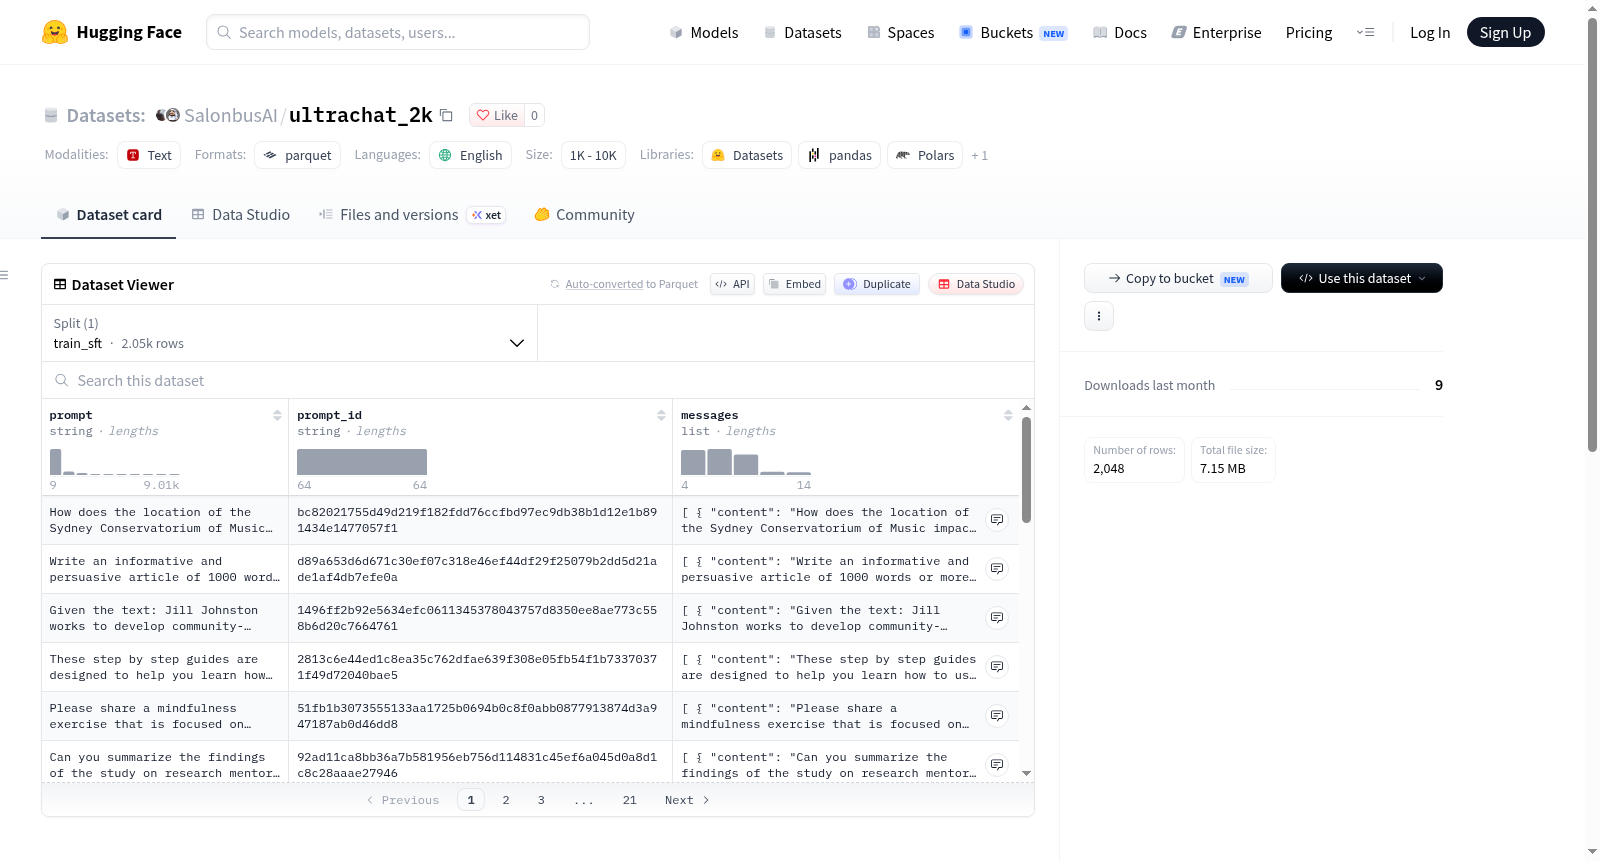The width and height of the screenshot is (1600, 861).
Task: Open Buckets in the top navigation
Action: (1013, 33)
